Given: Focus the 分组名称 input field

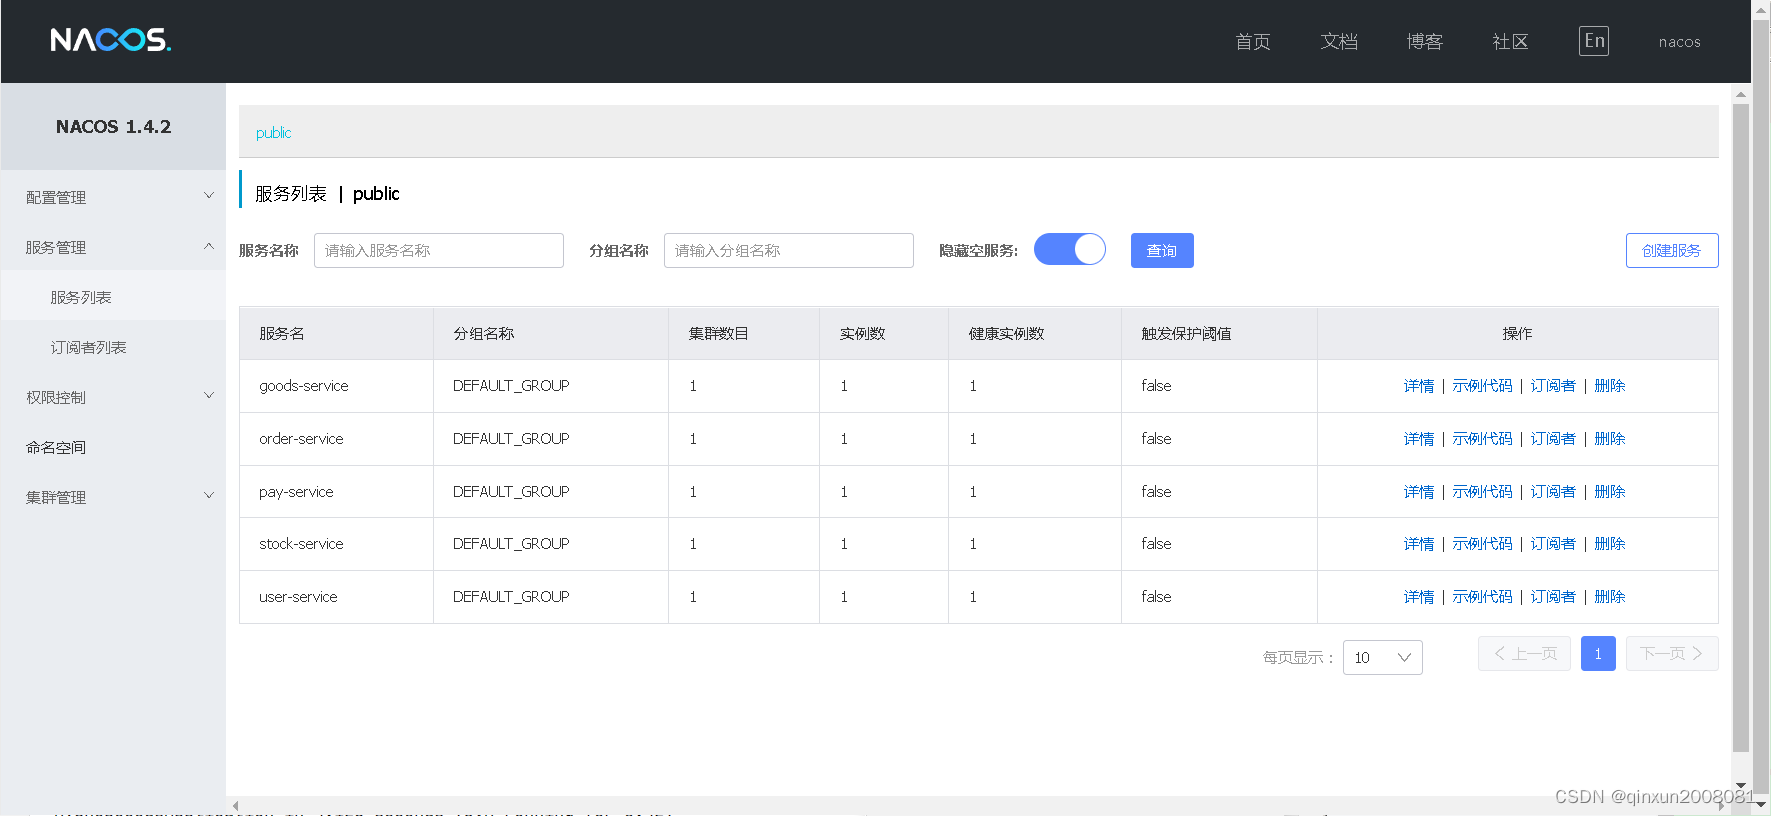Looking at the screenshot, I should 789,250.
